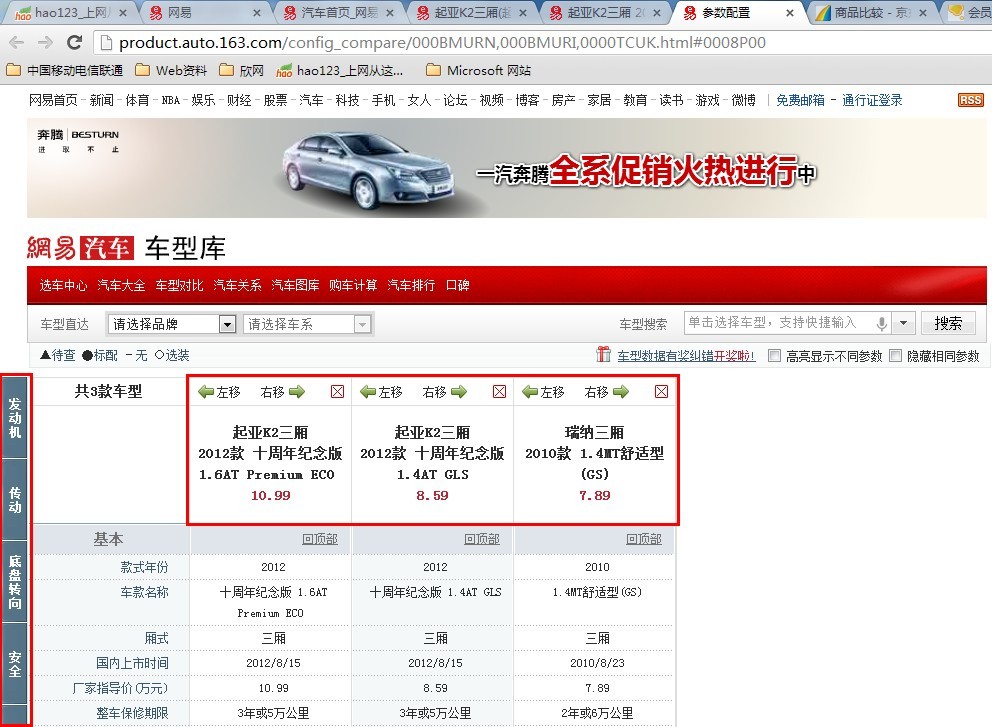Remove the 1.4AT GLS column
This screenshot has width=992, height=727.
point(500,392)
